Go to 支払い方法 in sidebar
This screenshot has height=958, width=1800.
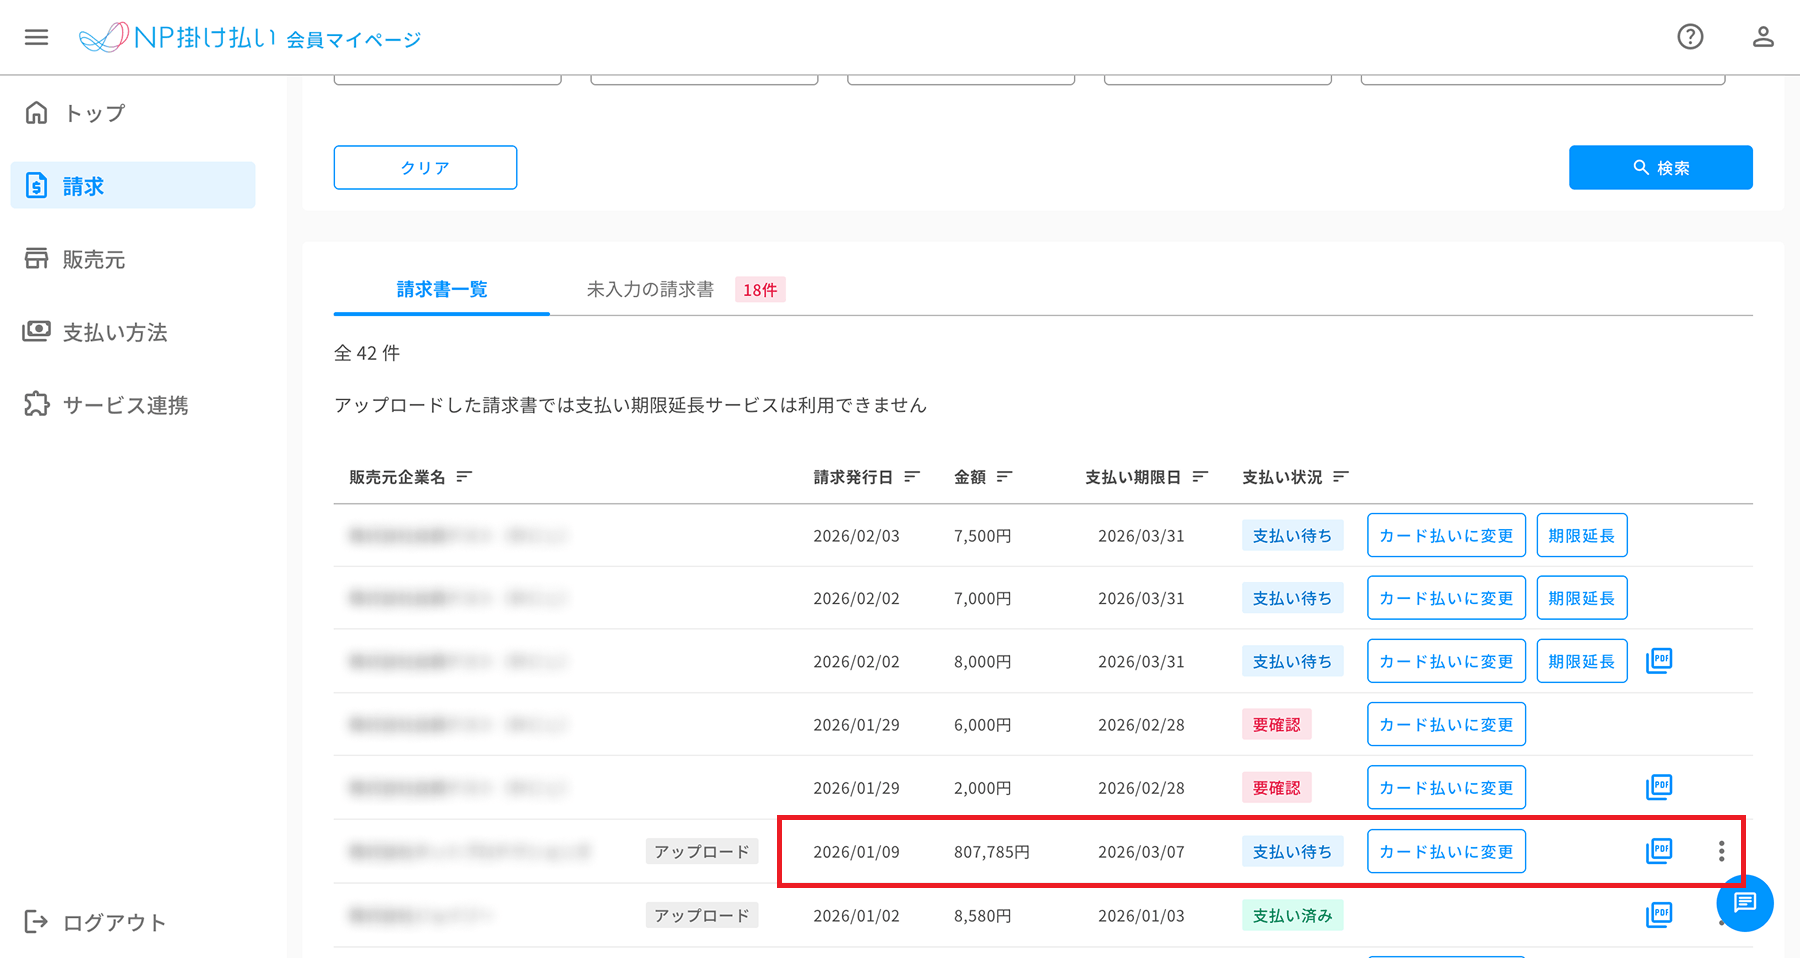[x=114, y=333]
